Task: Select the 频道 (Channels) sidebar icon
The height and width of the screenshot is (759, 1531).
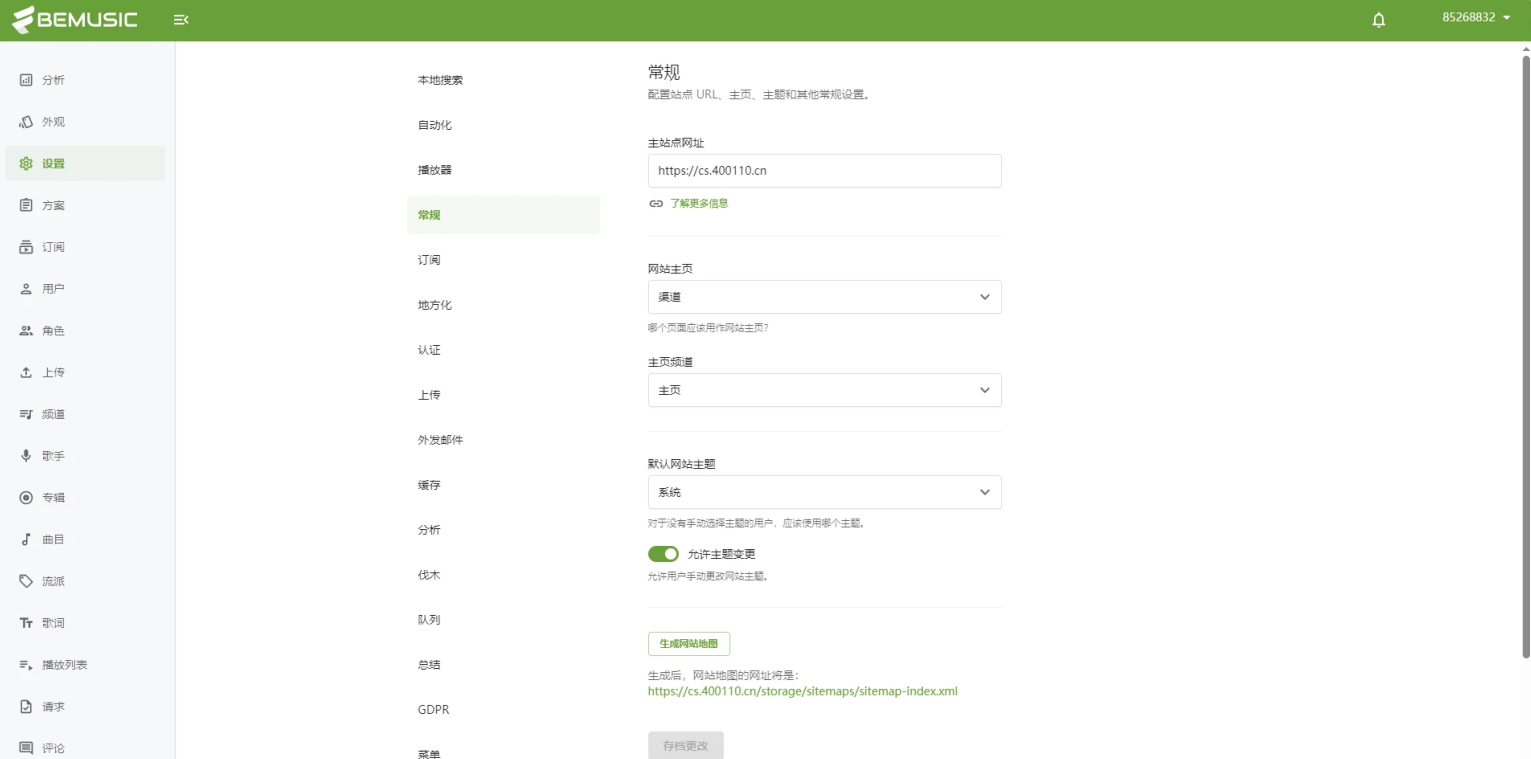Action: (52, 413)
